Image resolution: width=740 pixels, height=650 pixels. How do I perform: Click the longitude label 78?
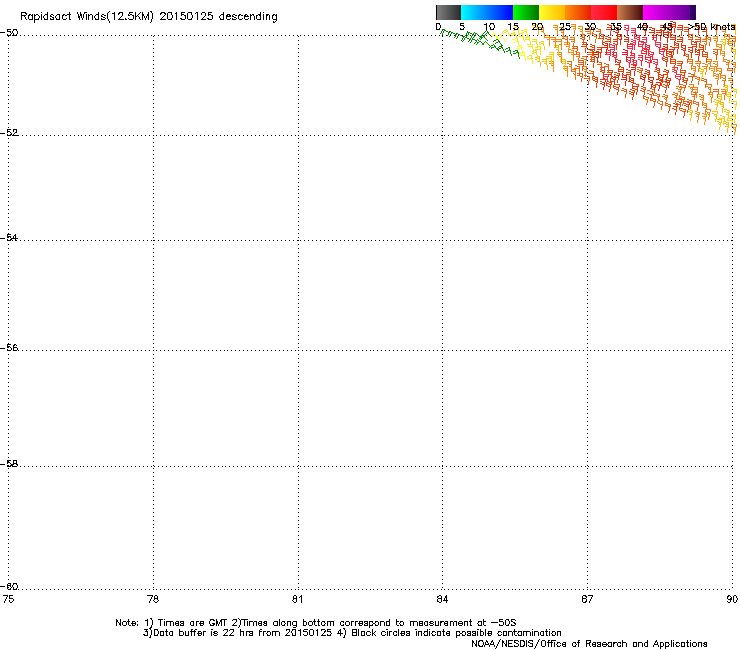click(x=153, y=599)
